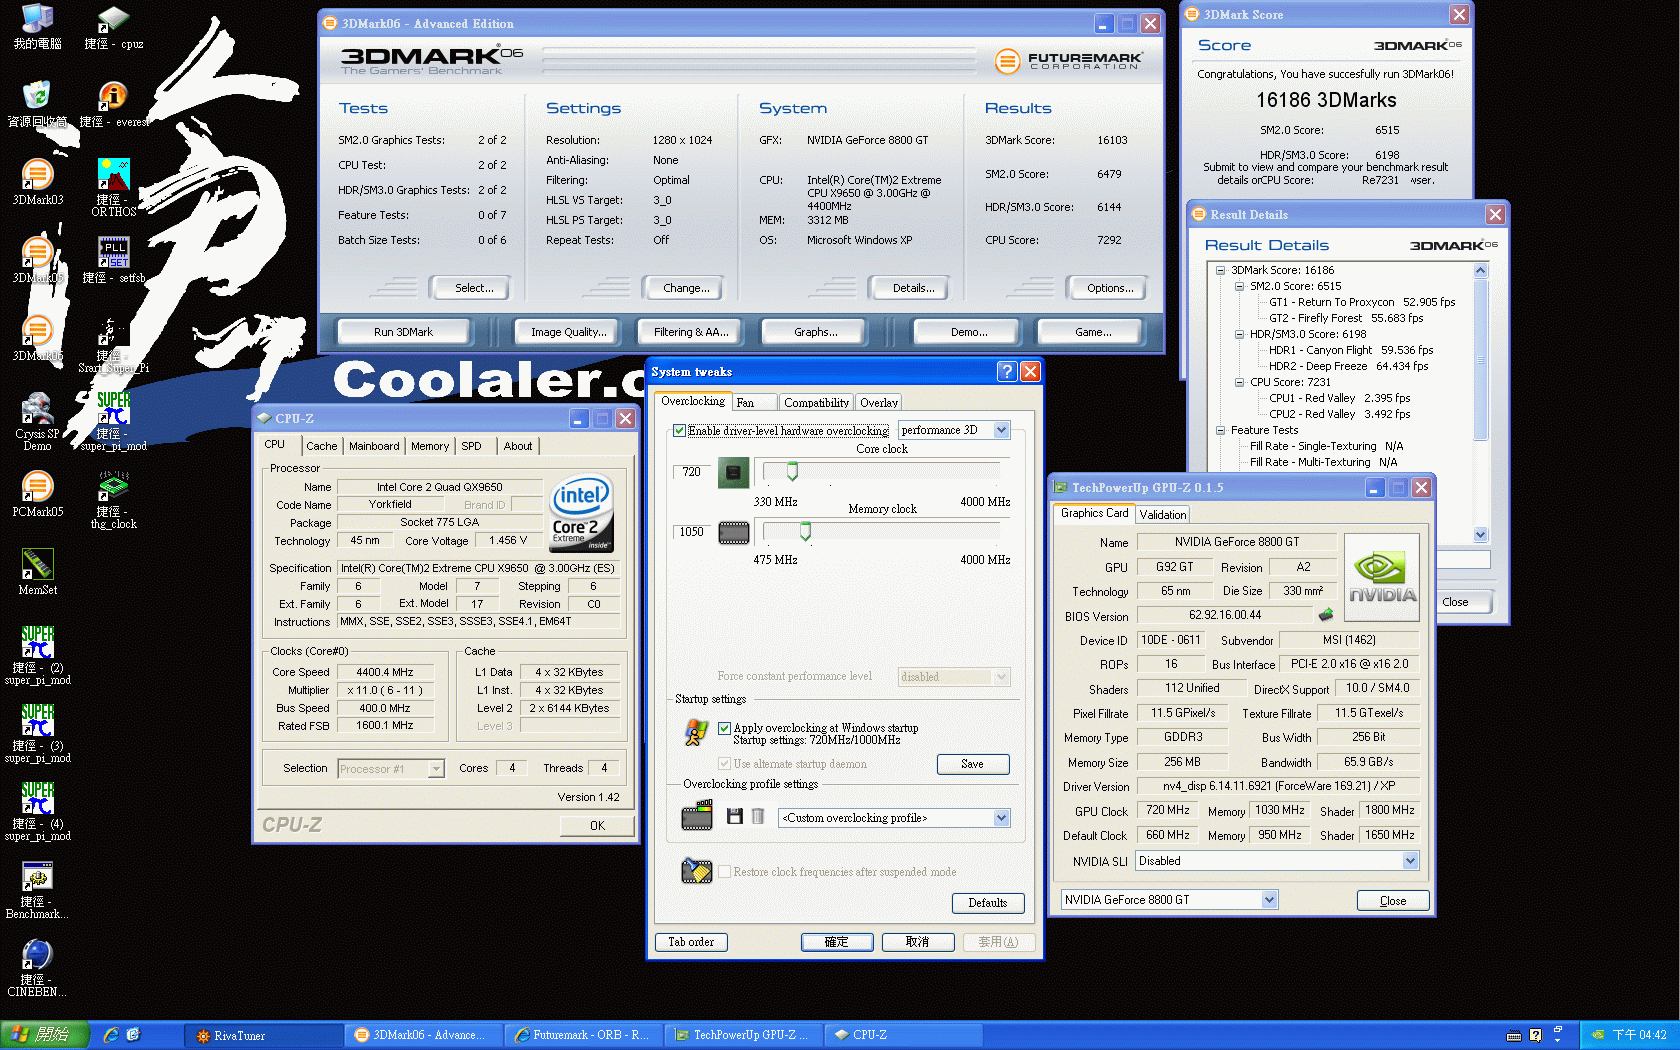Open the super_pi_mod (2) shortcut

pos(37,655)
